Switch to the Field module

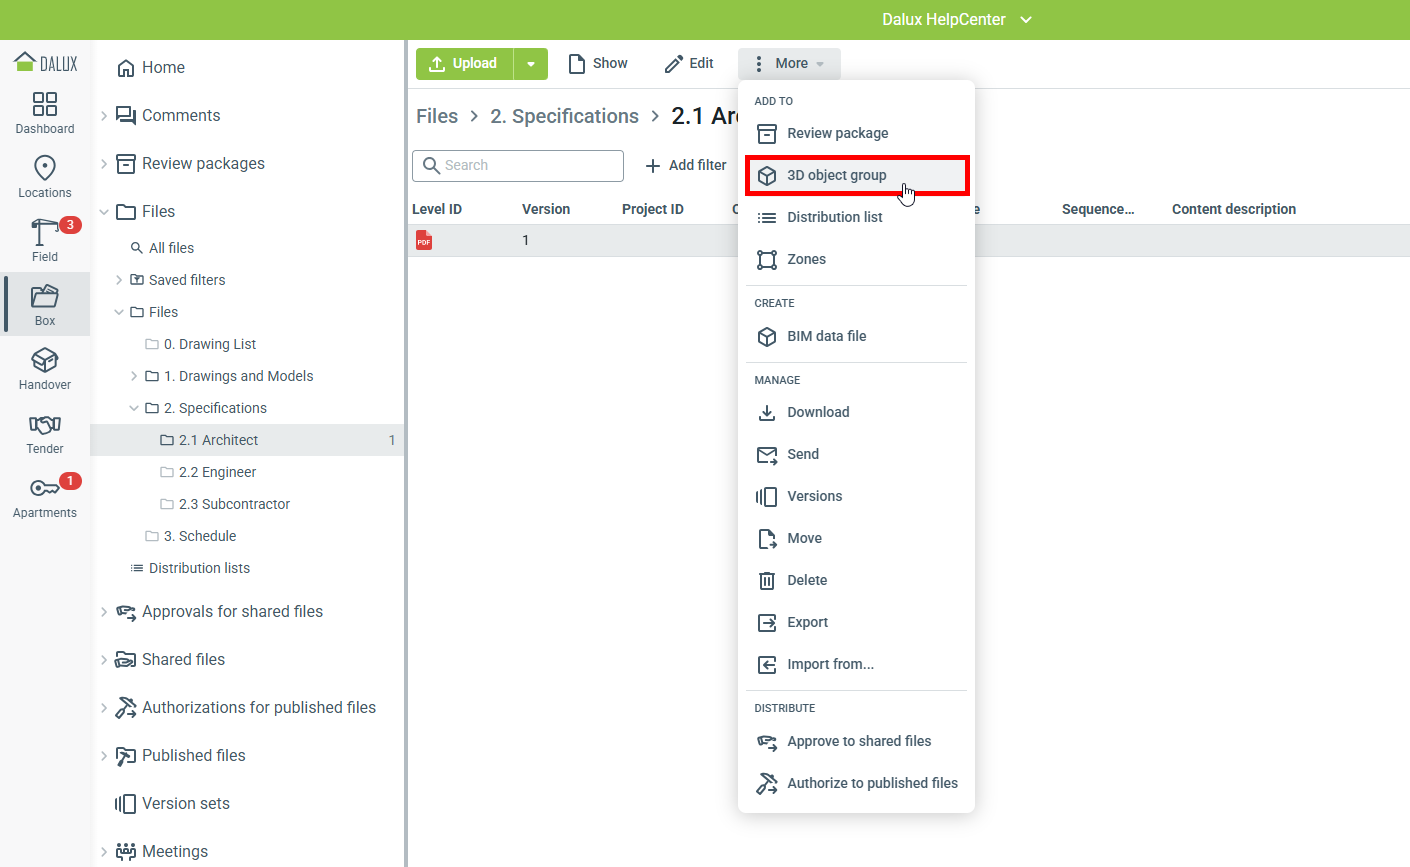[x=45, y=240]
